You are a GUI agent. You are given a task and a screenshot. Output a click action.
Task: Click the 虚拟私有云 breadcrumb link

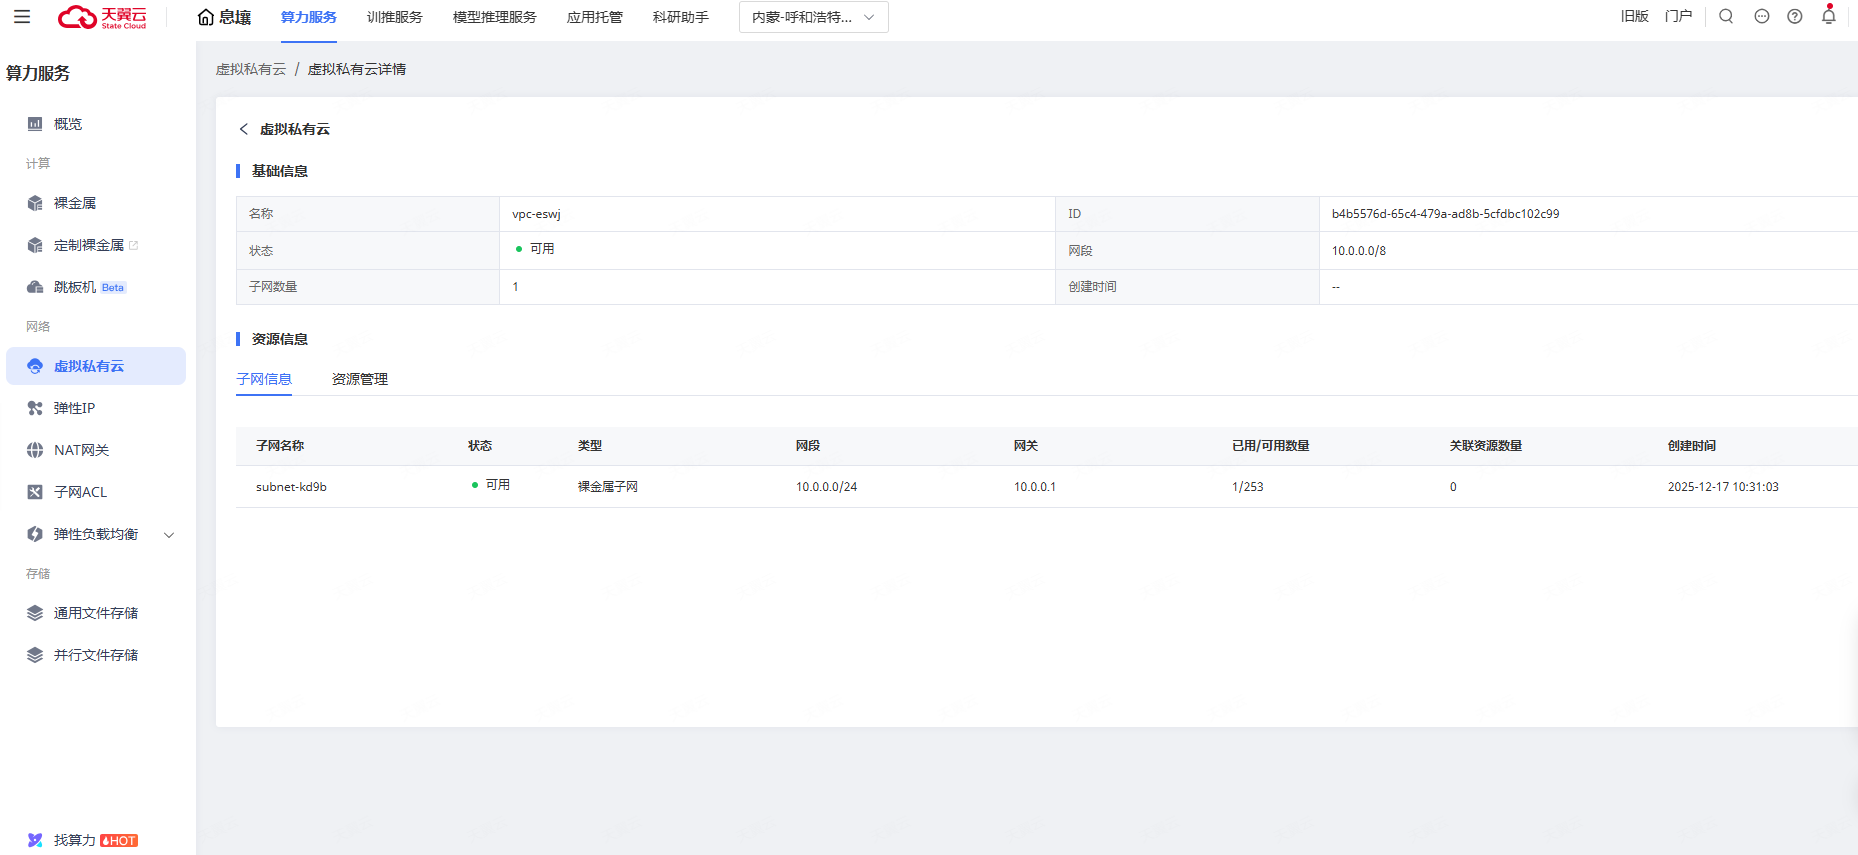[x=251, y=69]
